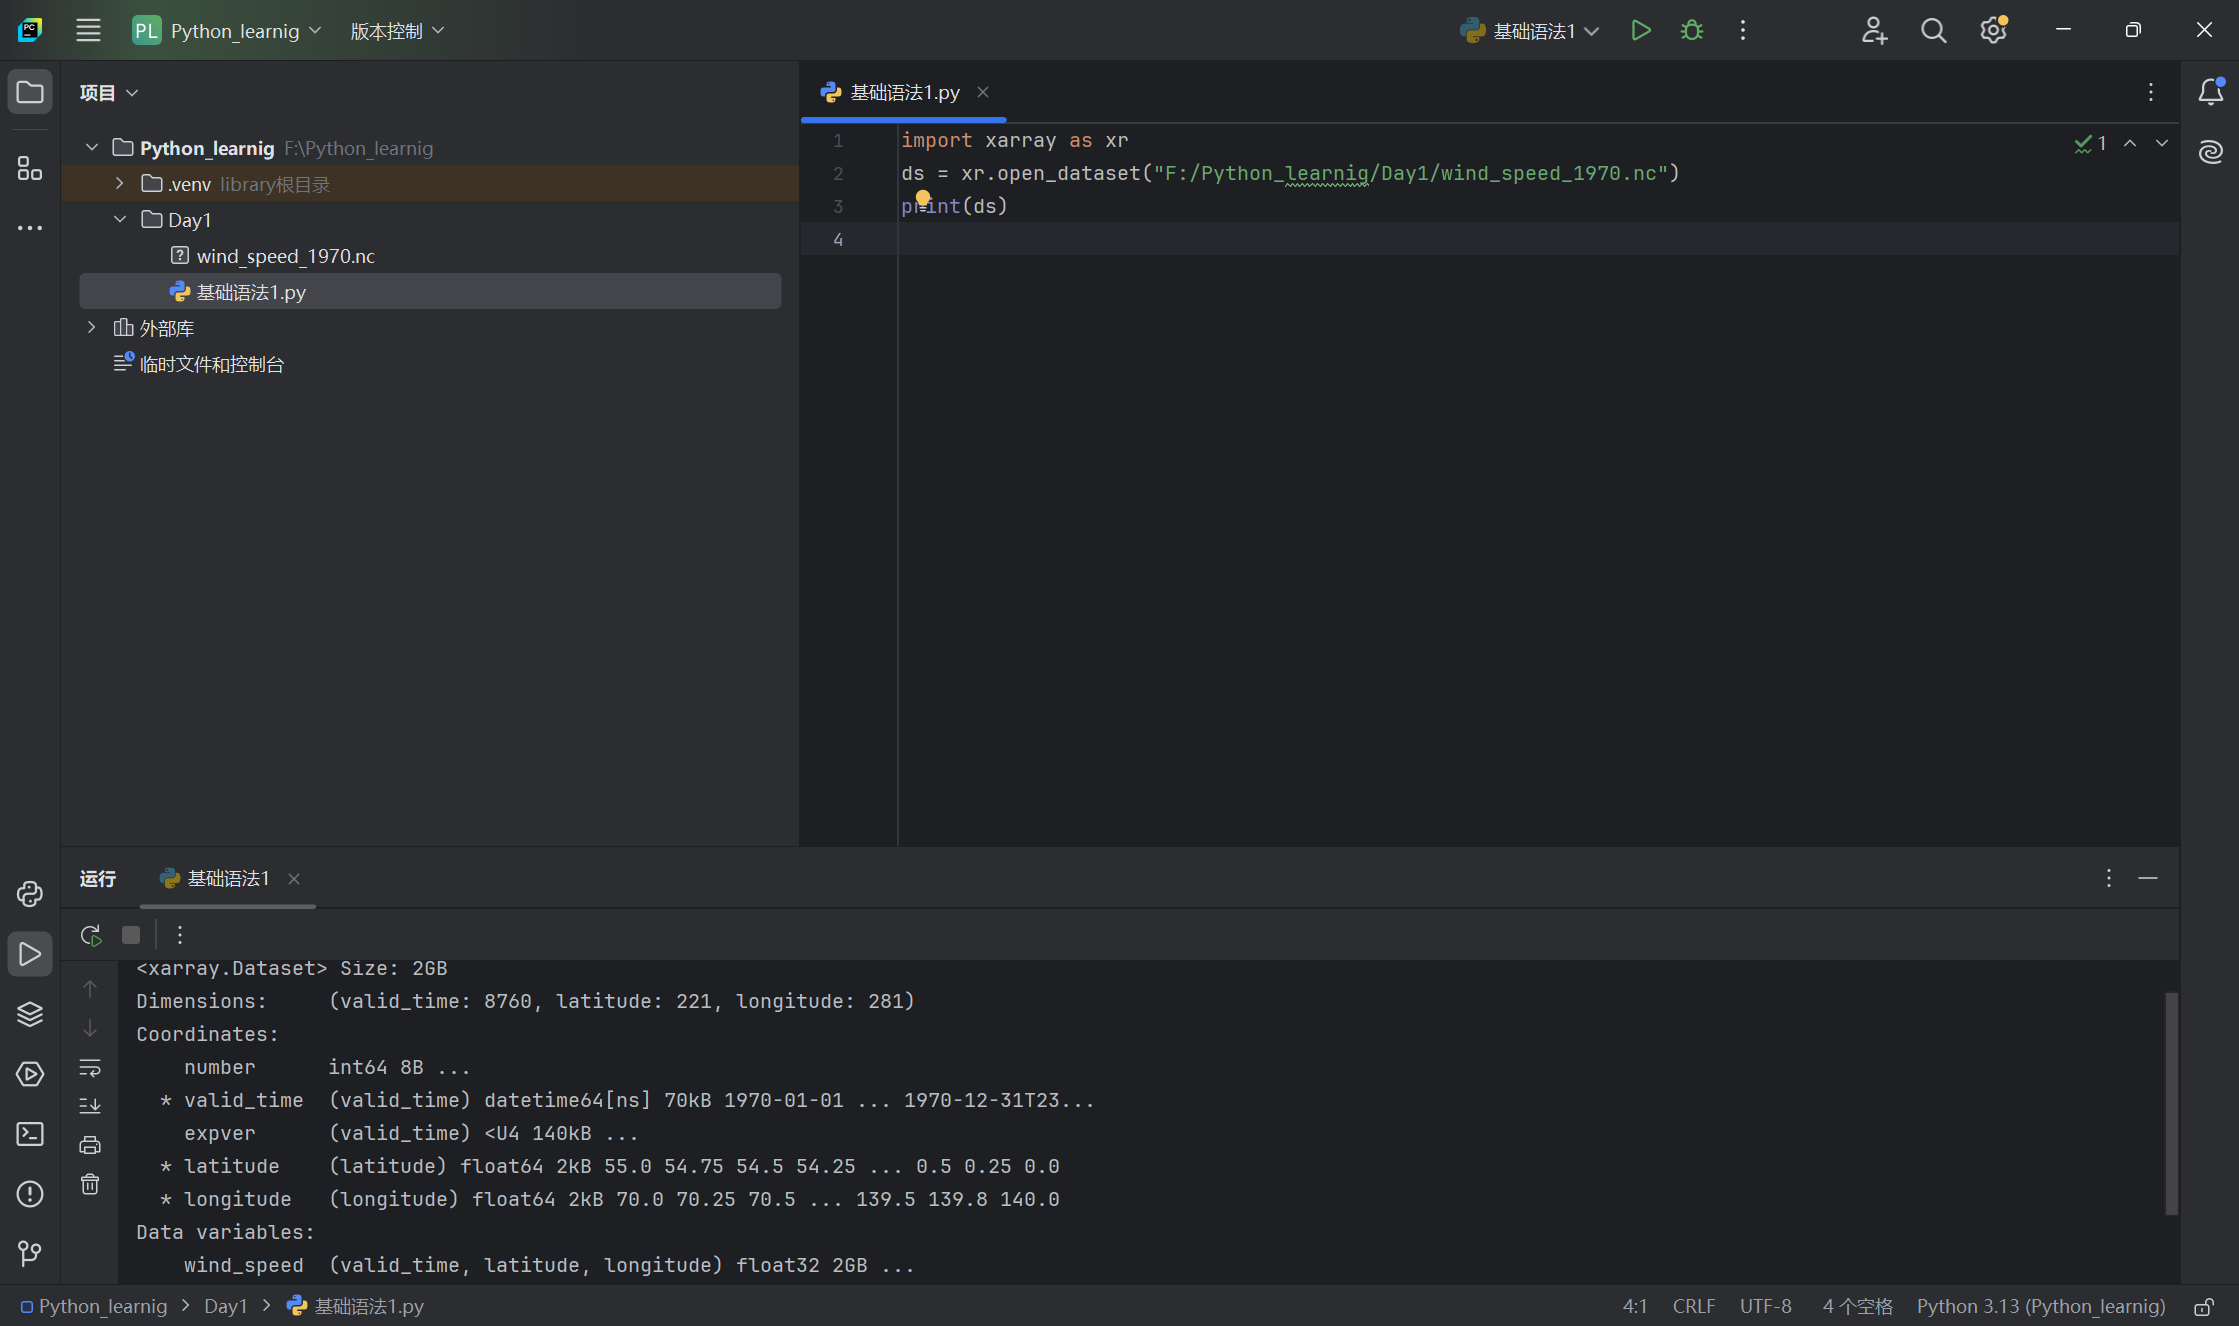Viewport: 2239px width, 1326px height.
Task: Open the Problems tool window icon
Action: click(30, 1194)
